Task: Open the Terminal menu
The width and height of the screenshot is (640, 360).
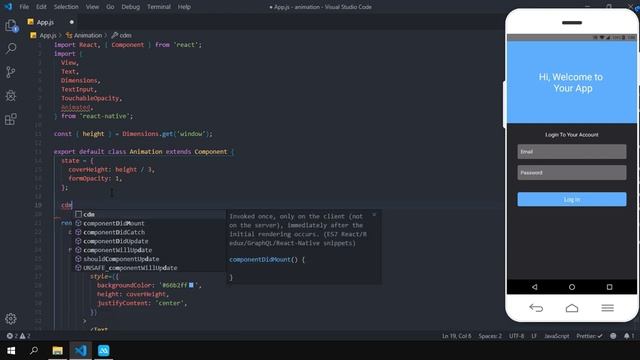Action: [159, 7]
